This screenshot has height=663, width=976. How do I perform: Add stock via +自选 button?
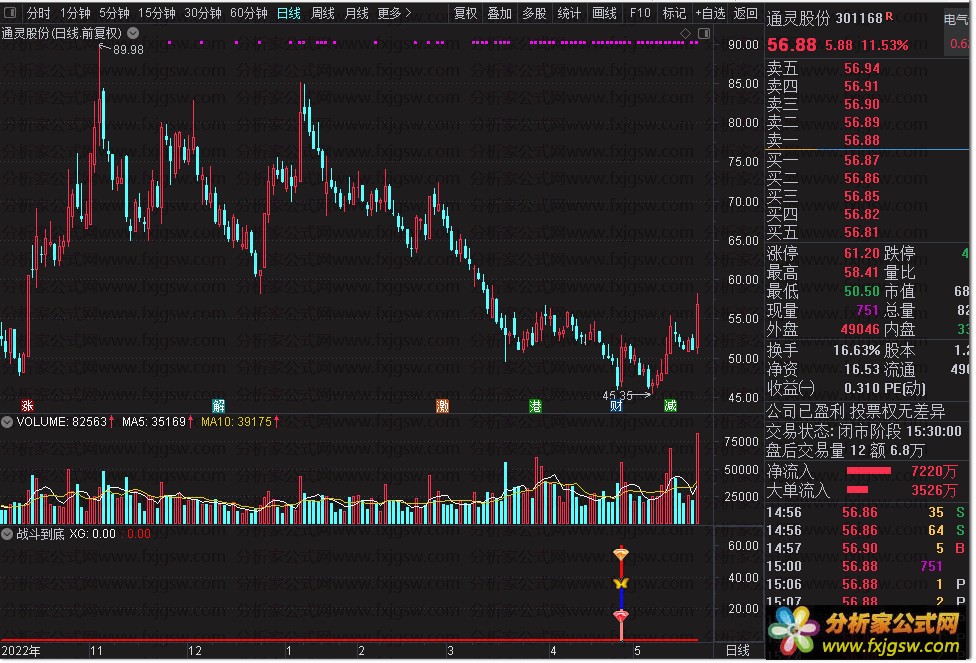coord(710,13)
